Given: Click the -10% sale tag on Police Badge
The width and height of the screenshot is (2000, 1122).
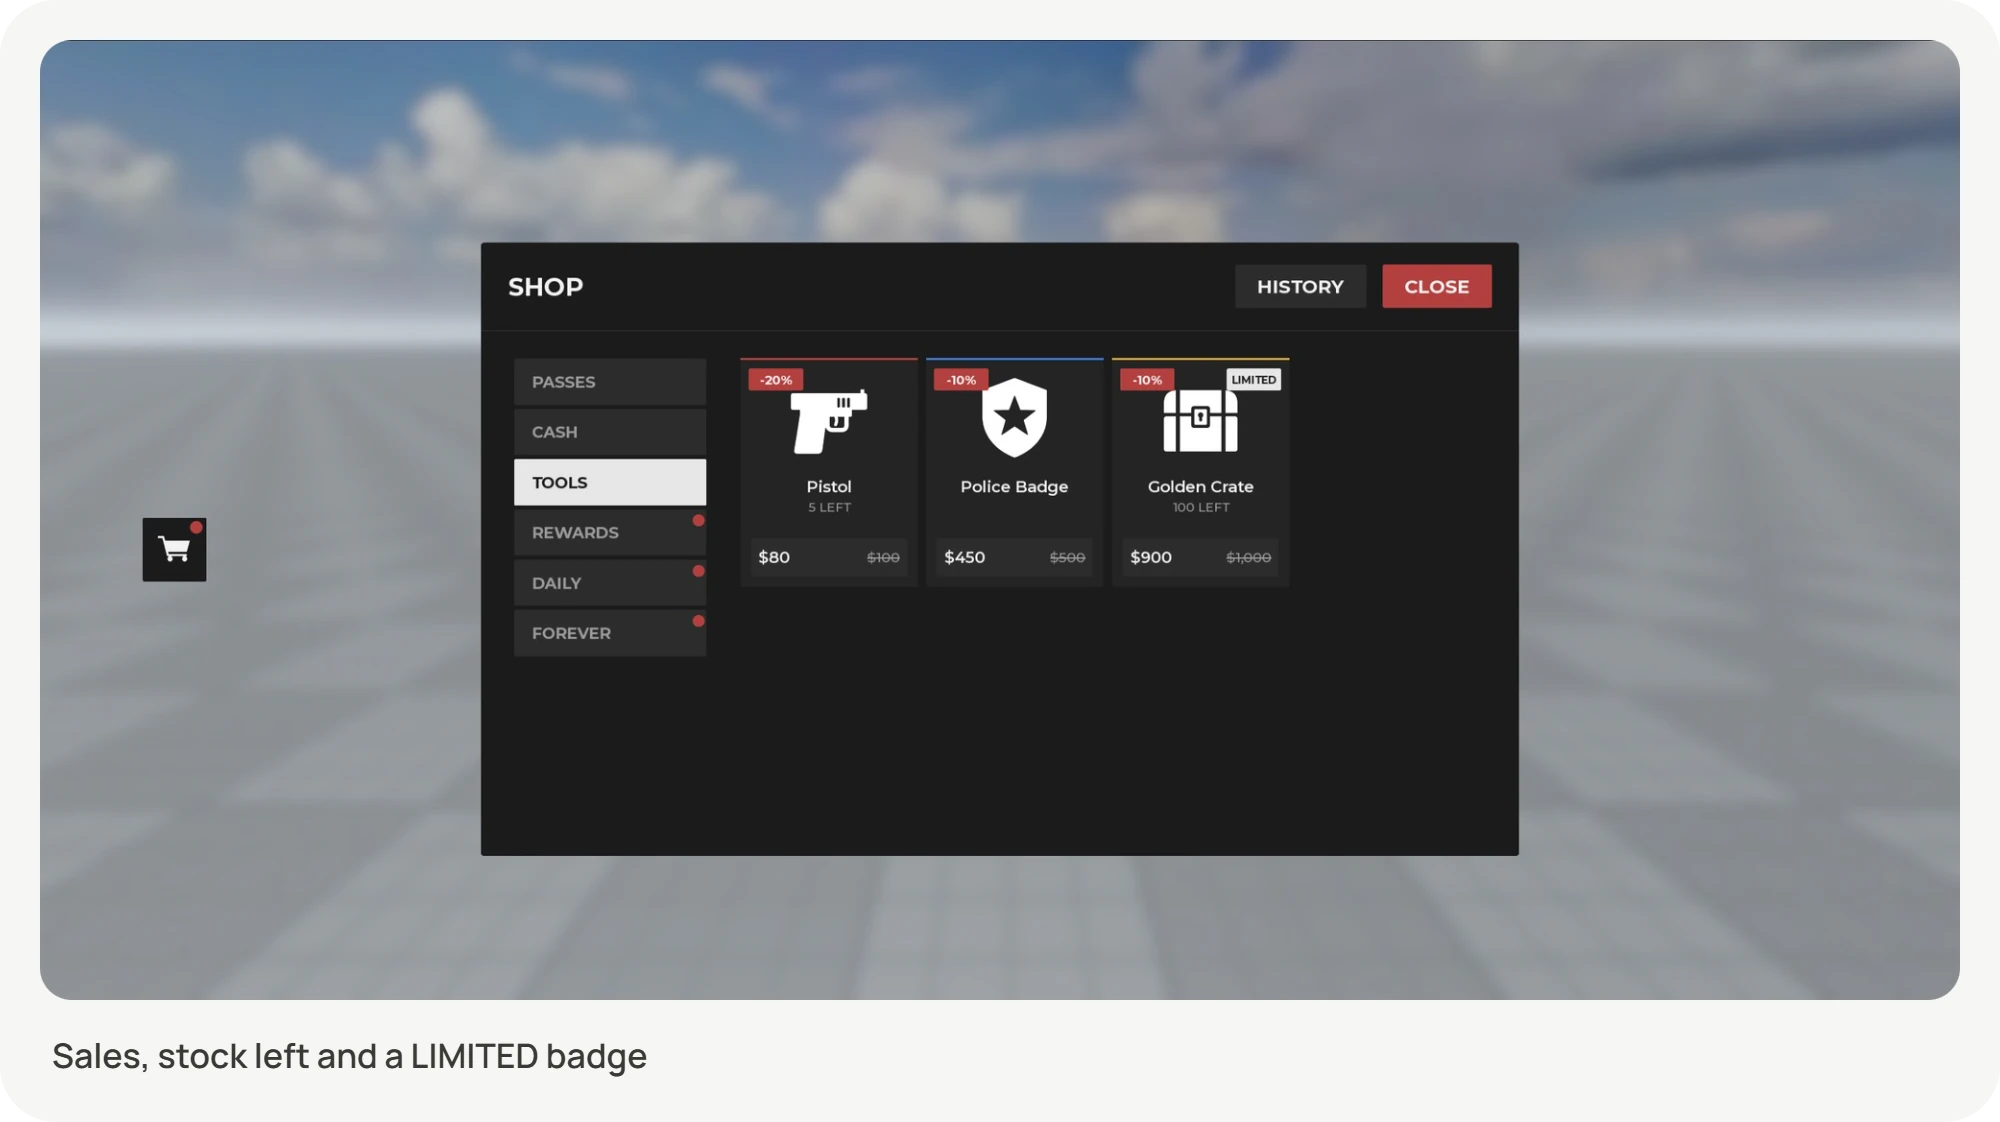Looking at the screenshot, I should [x=961, y=380].
